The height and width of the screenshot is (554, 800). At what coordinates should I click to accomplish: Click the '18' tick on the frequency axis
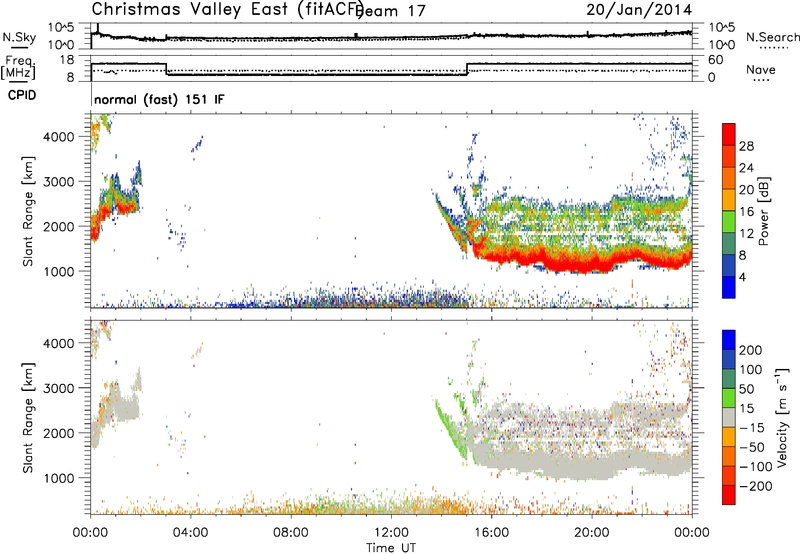coord(66,60)
